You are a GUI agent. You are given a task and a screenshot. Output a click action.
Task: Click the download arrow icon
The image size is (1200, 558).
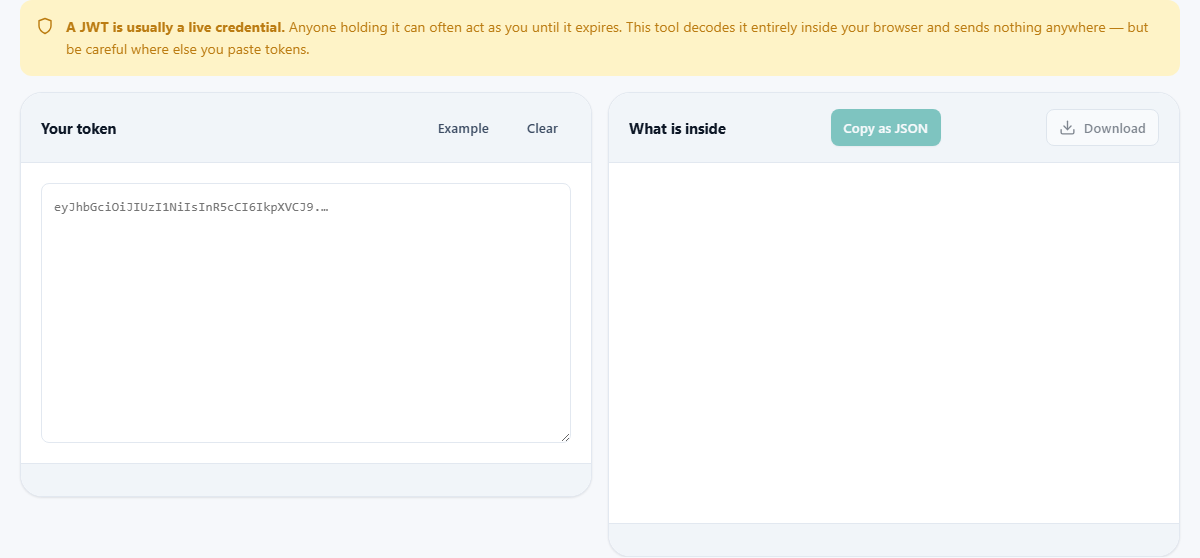point(1067,128)
